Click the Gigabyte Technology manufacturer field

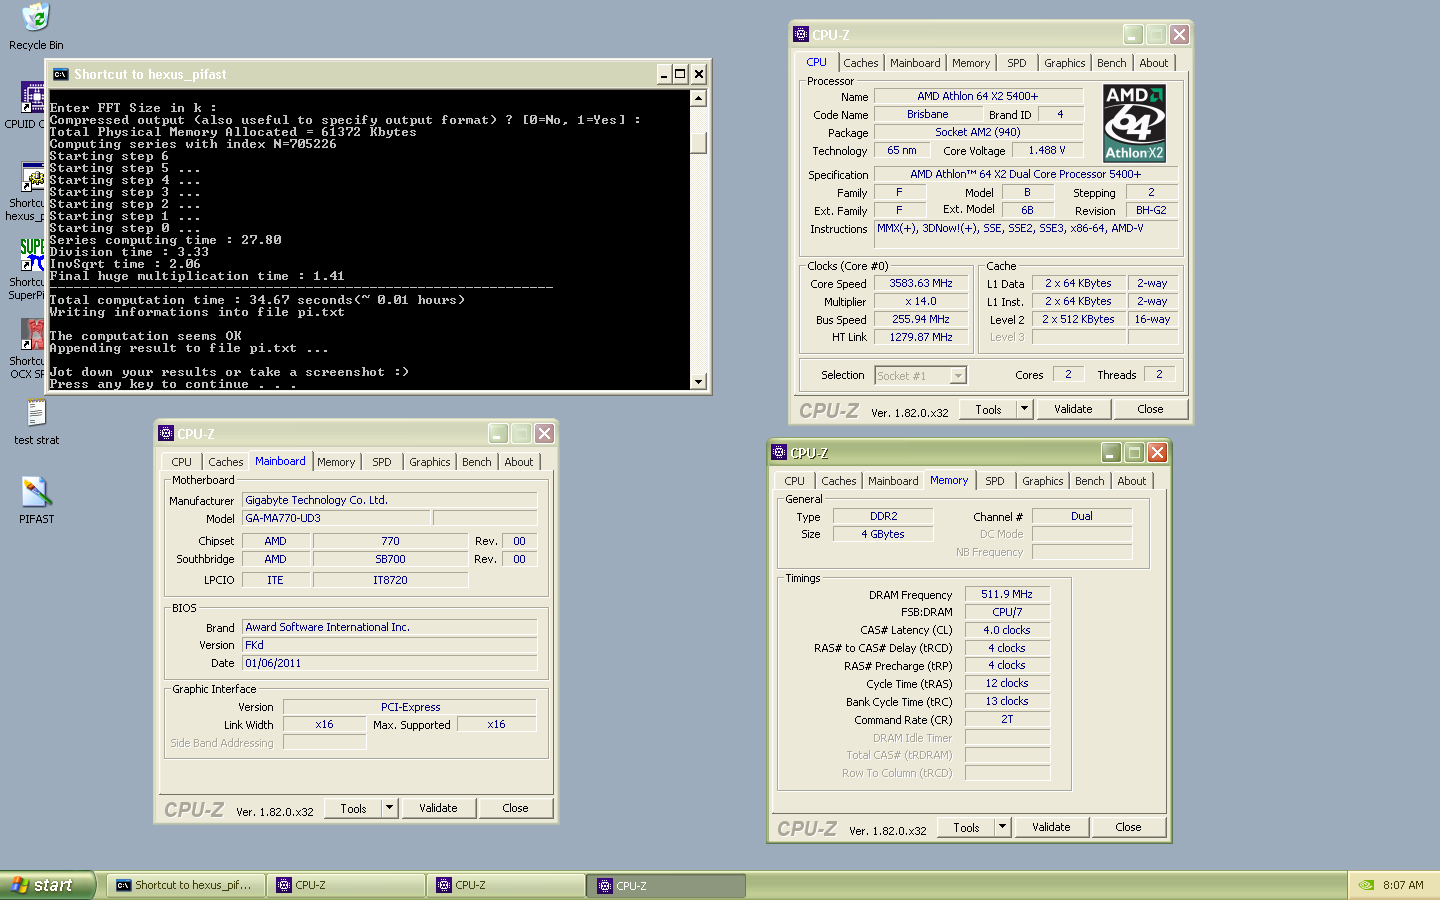click(389, 500)
